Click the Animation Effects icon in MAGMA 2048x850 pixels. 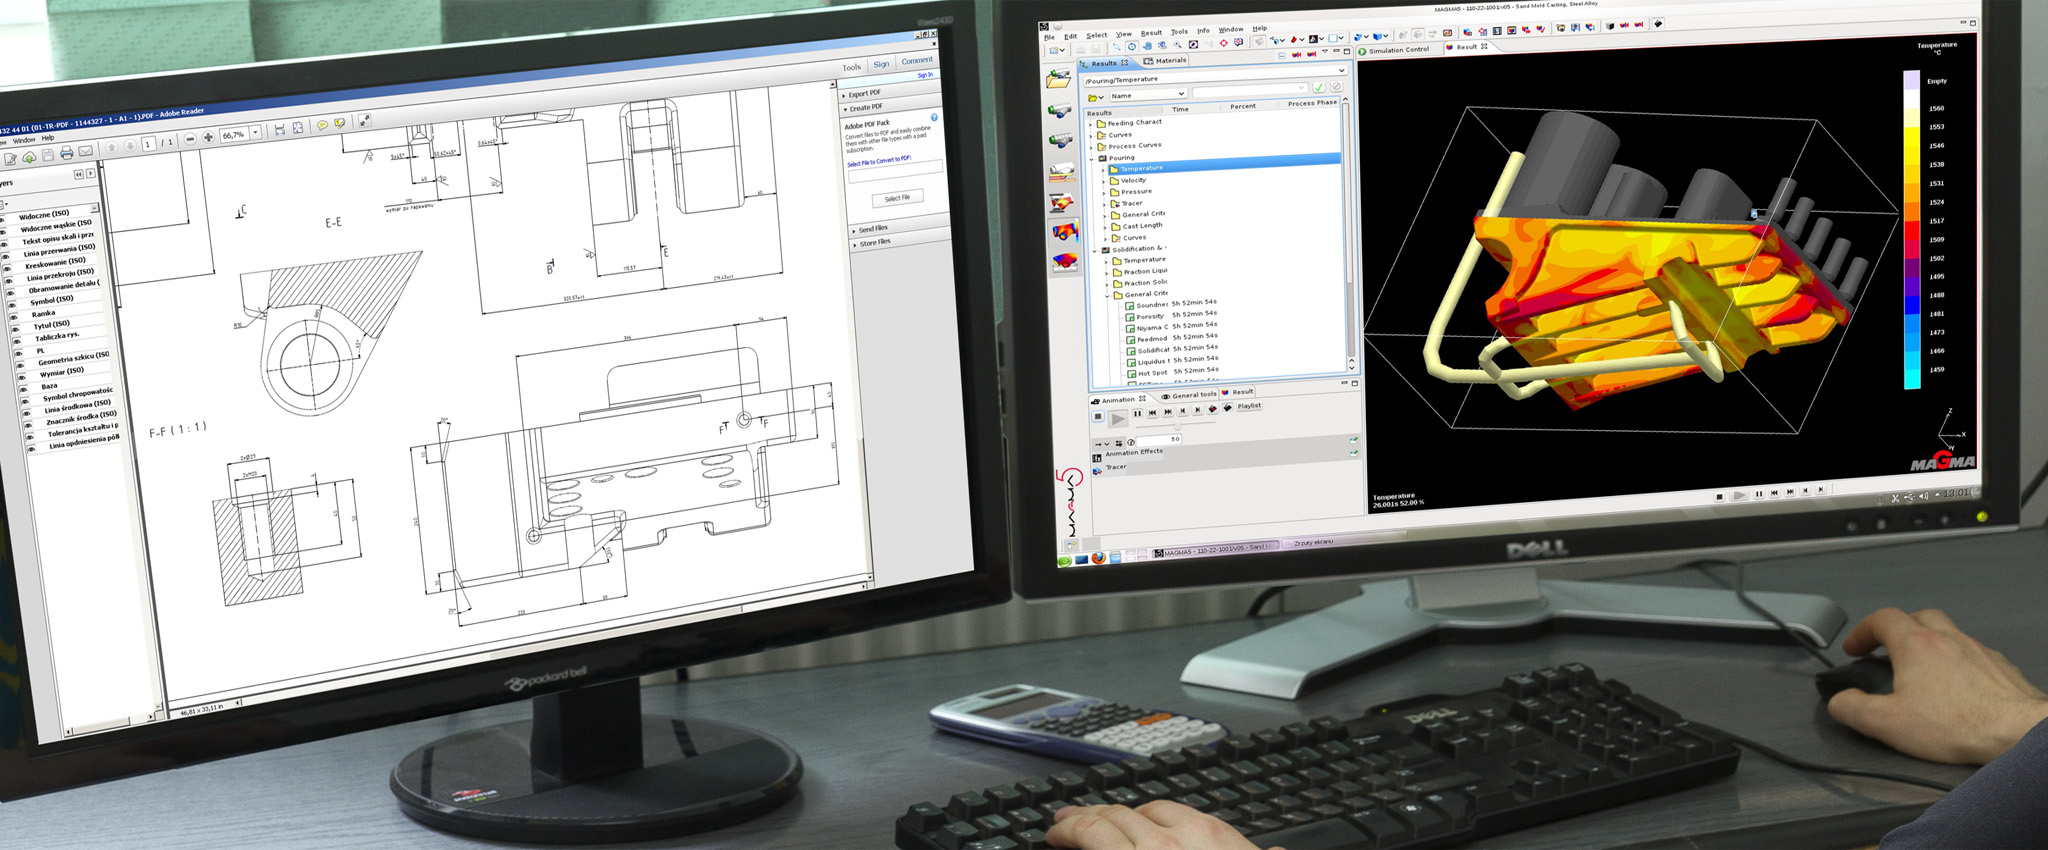pos(1097,457)
